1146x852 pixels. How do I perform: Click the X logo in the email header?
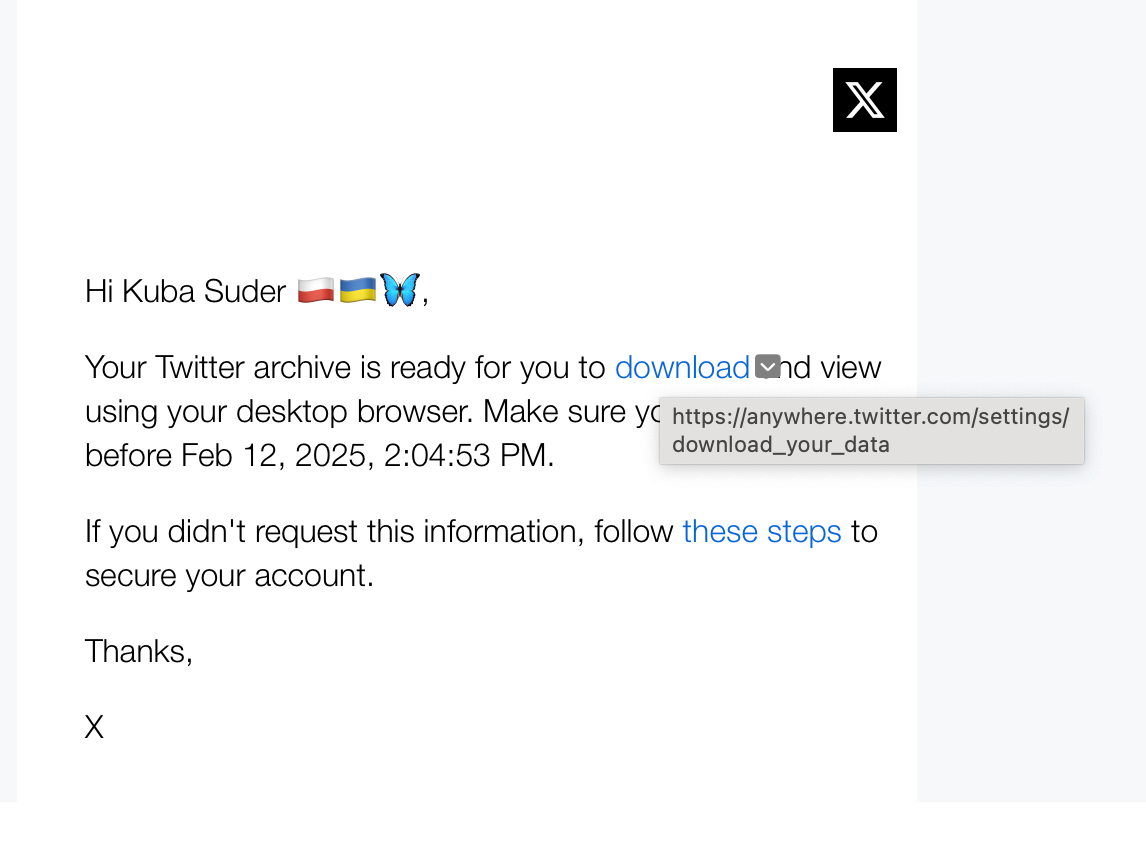click(864, 100)
